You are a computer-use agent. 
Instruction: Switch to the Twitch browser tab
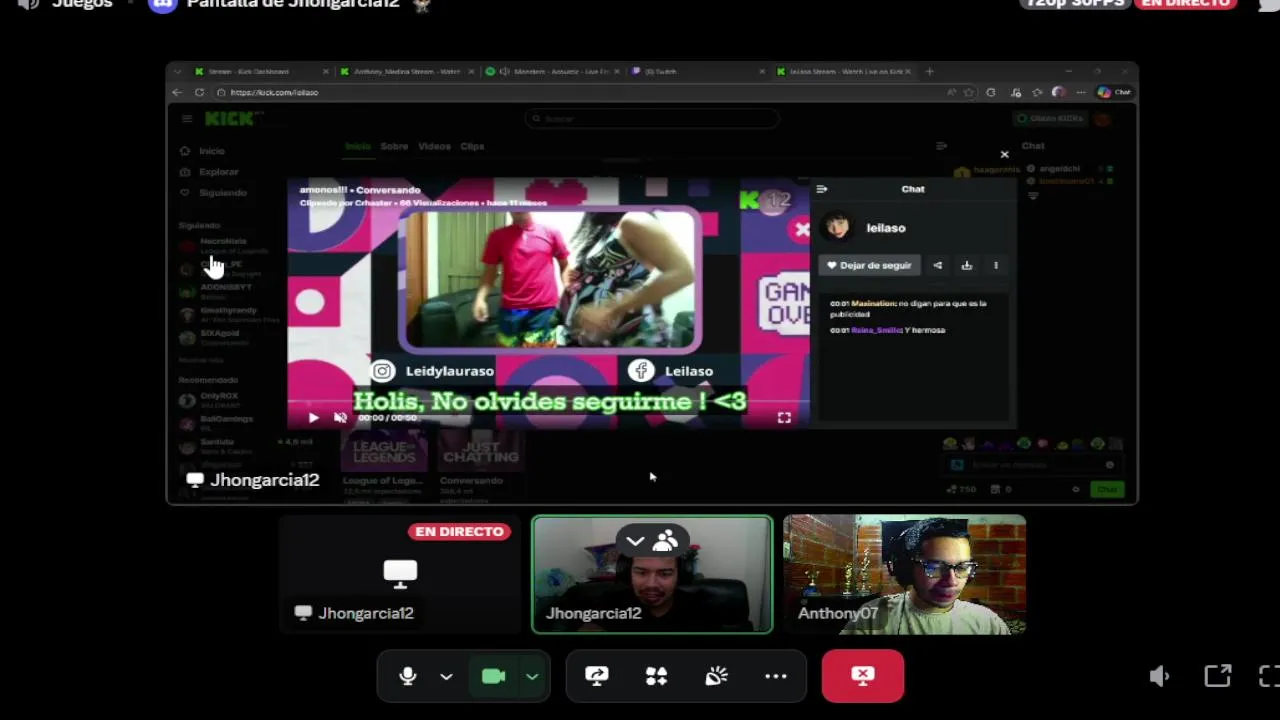pyautogui.click(x=697, y=71)
